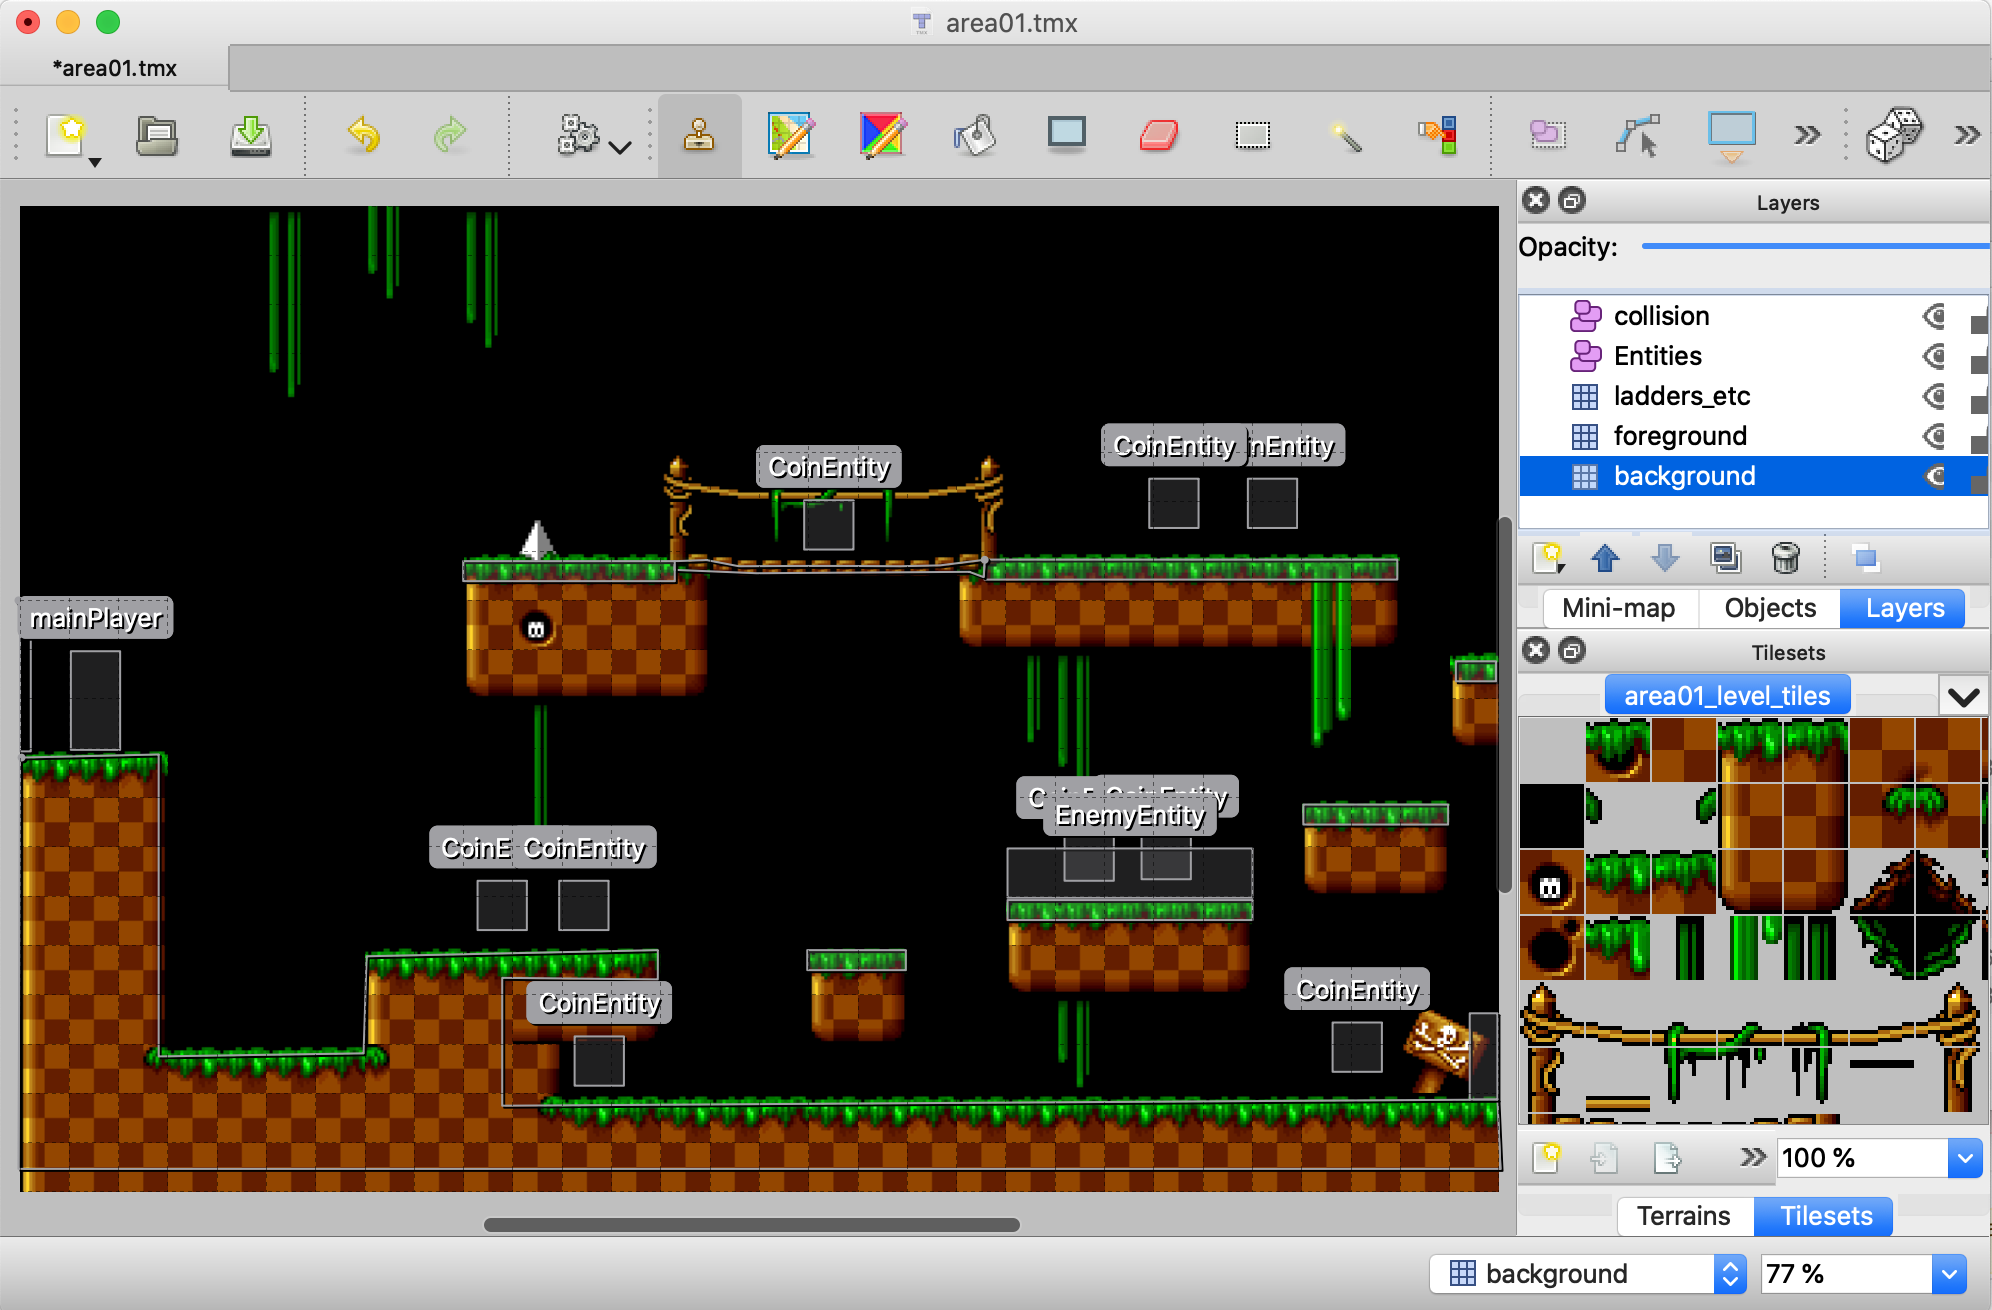The height and width of the screenshot is (1310, 1992).
Task: Select the Insert Rectangle tool
Action: [x=1732, y=137]
